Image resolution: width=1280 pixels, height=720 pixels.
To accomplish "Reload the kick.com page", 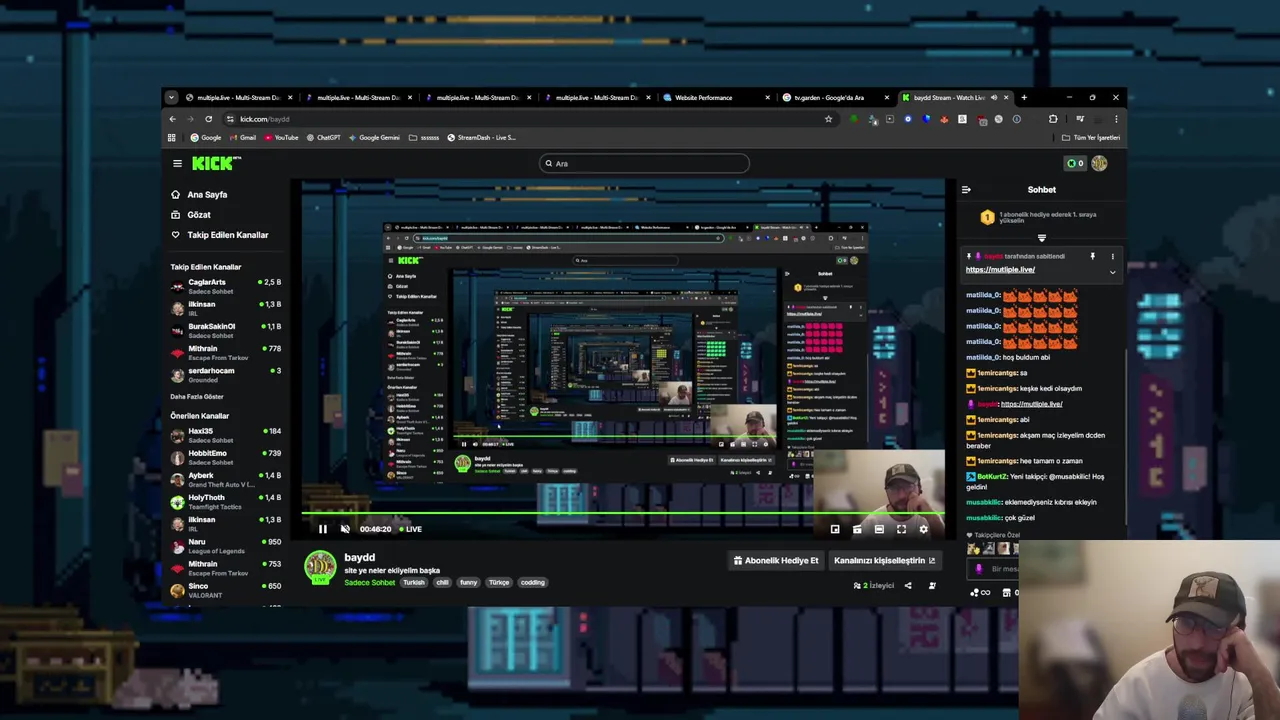I will pos(208,119).
